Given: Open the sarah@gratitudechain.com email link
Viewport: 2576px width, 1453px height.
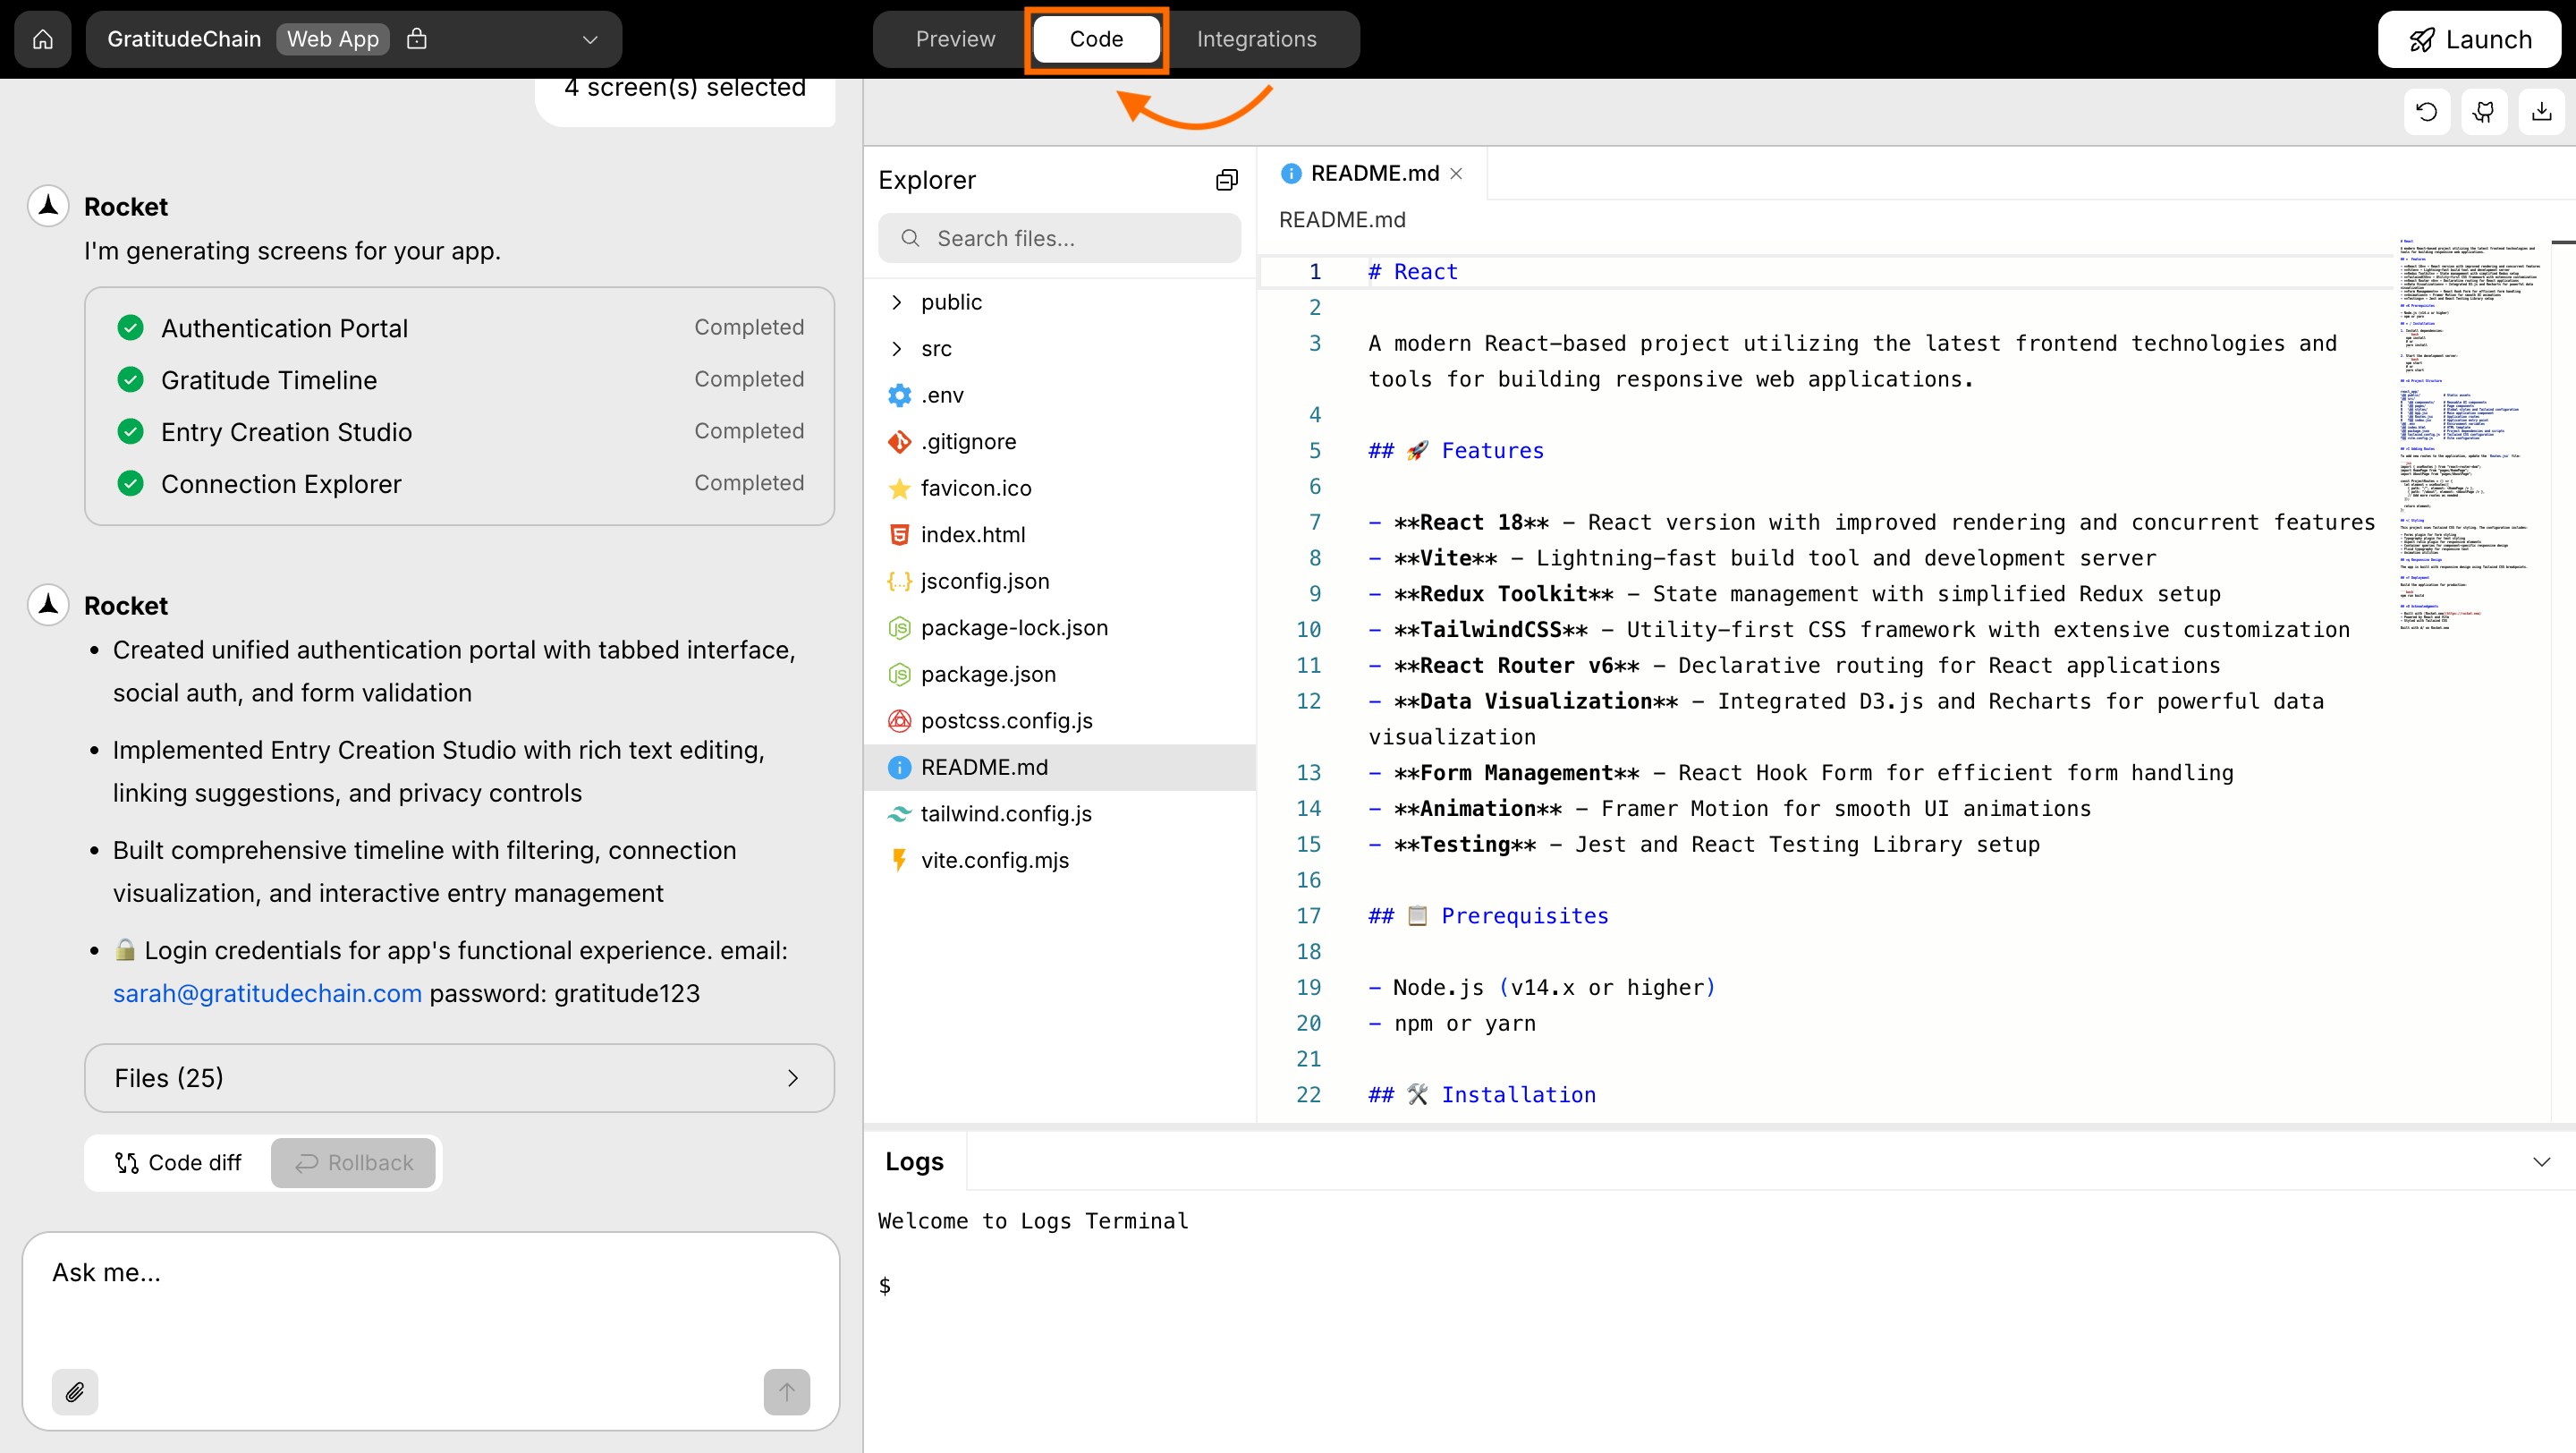Looking at the screenshot, I should [x=266, y=993].
